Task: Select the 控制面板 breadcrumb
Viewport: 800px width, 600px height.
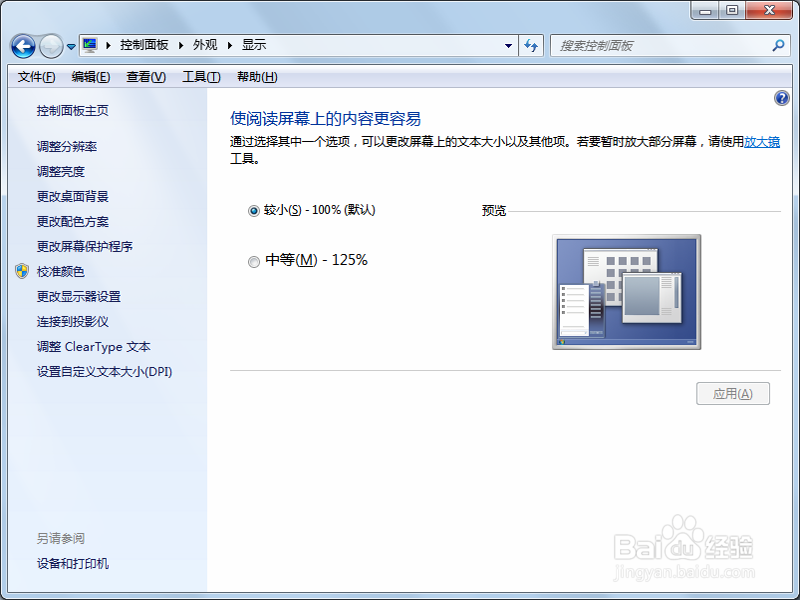Action: coord(144,45)
